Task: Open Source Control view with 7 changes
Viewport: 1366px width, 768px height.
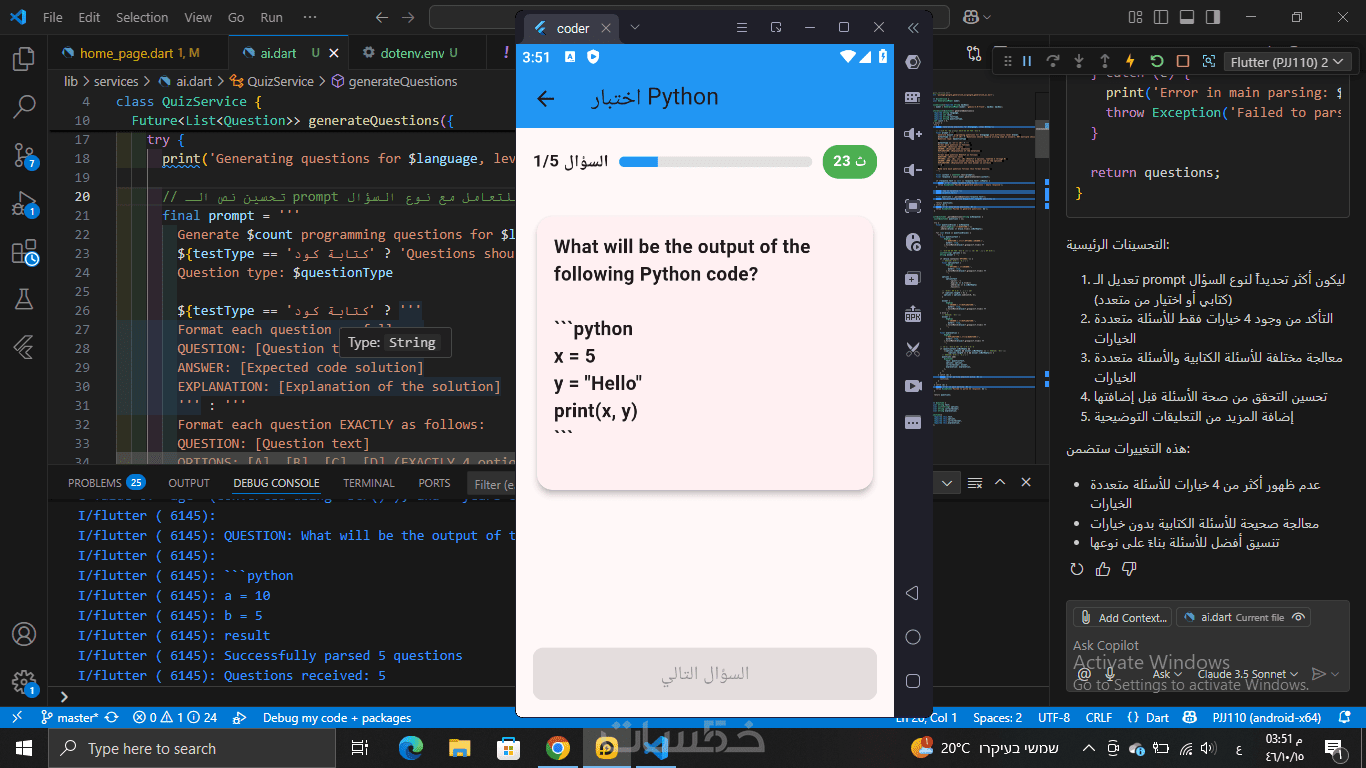Action: click(24, 155)
